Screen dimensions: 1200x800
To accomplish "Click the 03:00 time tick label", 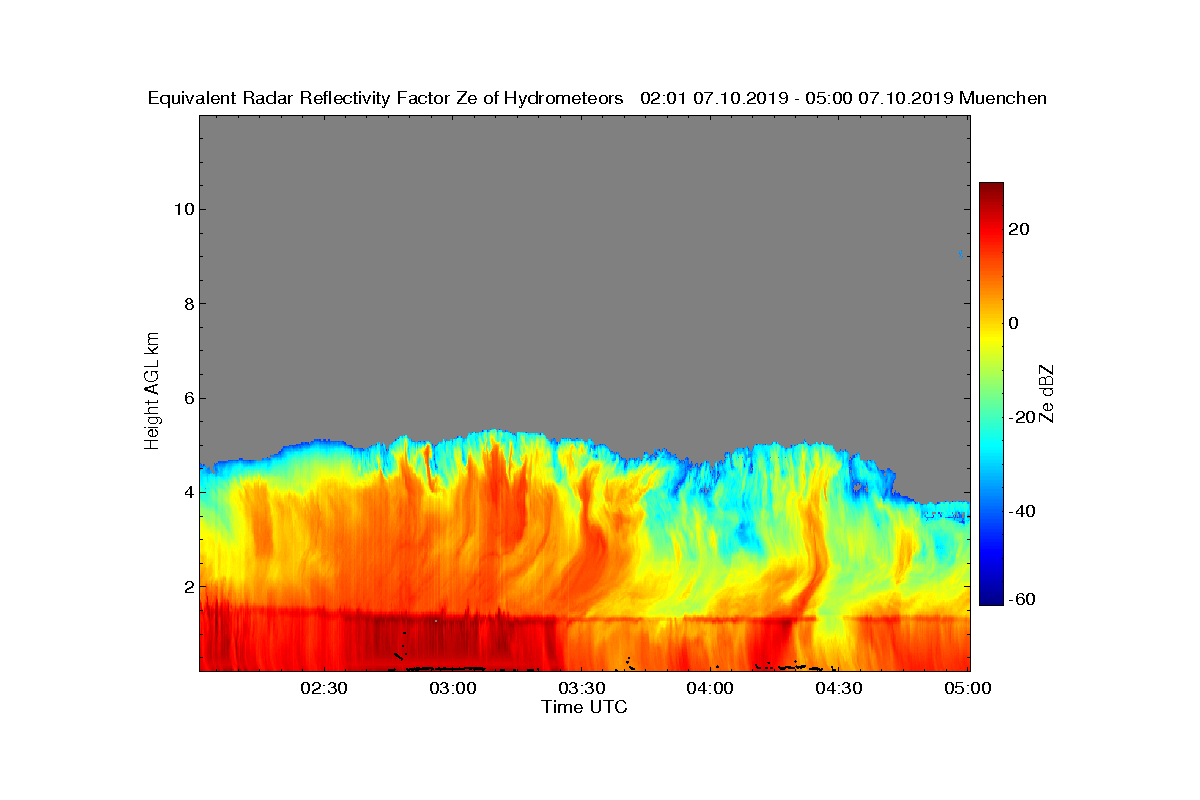I will [452, 689].
